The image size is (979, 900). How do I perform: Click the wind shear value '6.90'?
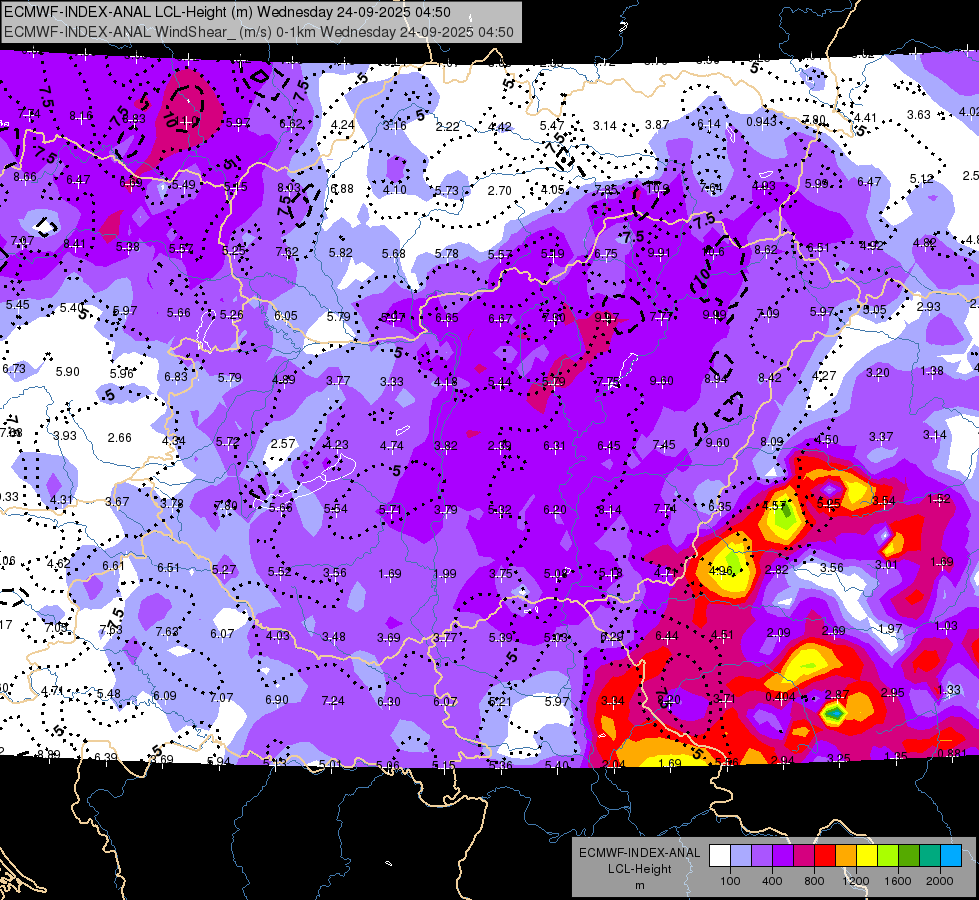277,700
